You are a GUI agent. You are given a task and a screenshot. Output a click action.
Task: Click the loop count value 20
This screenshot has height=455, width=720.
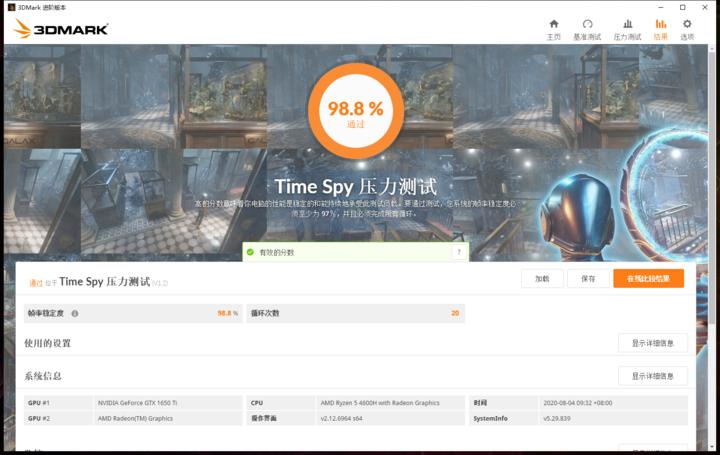(455, 313)
